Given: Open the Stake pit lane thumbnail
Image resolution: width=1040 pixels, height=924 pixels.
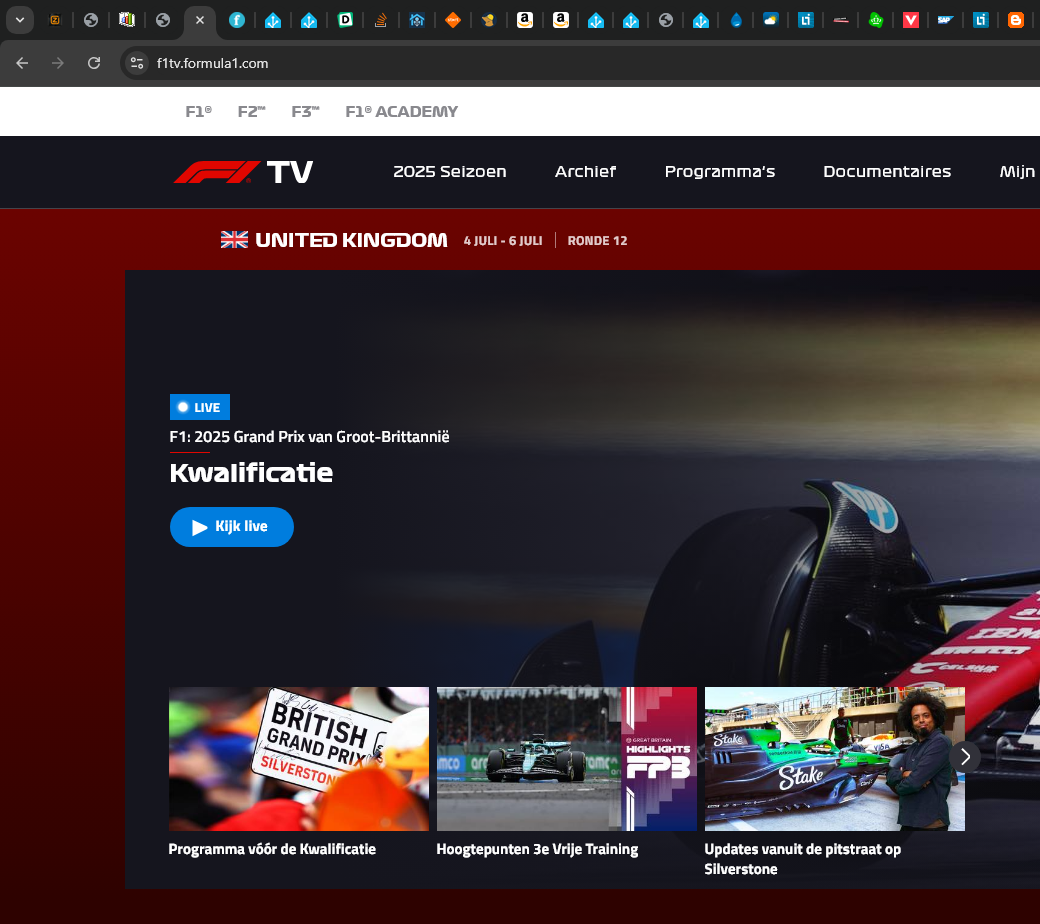Looking at the screenshot, I should 834,759.
